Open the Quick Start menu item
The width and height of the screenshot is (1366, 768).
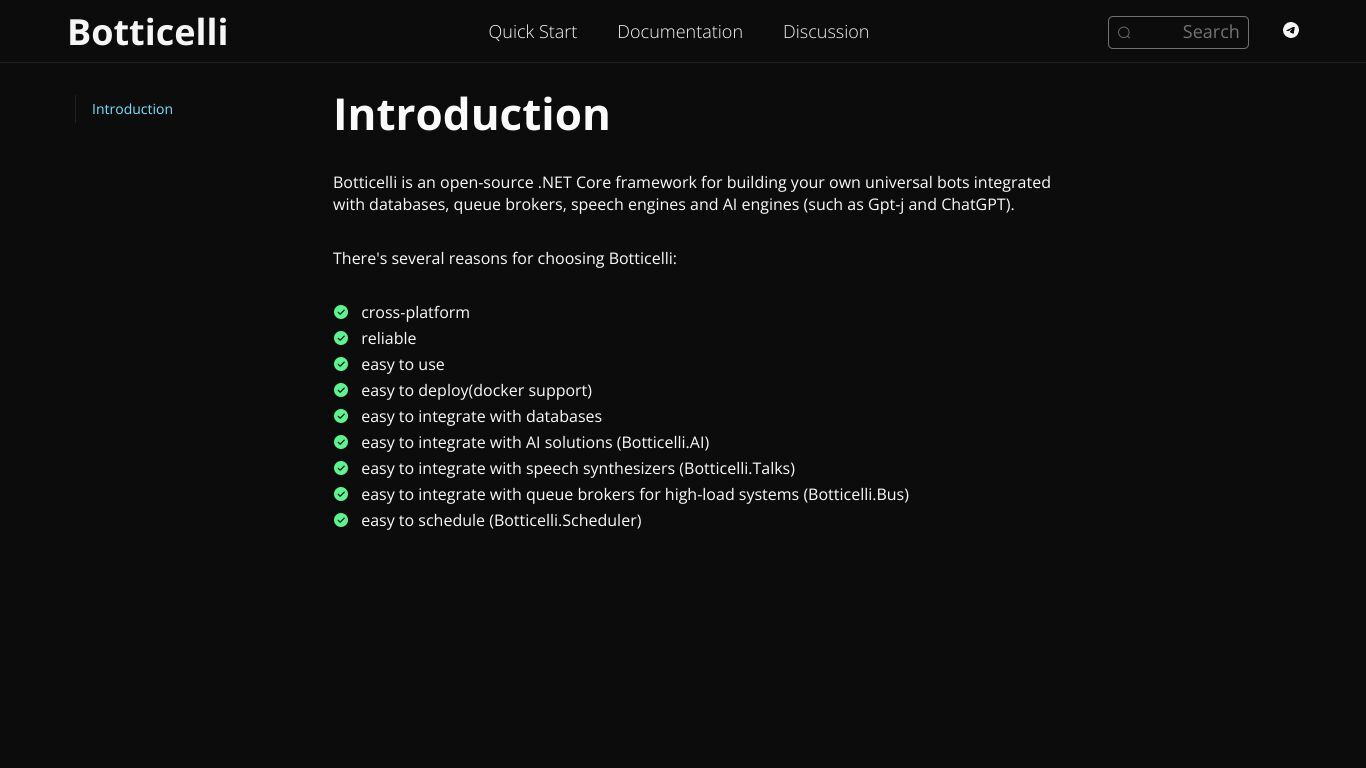(533, 32)
